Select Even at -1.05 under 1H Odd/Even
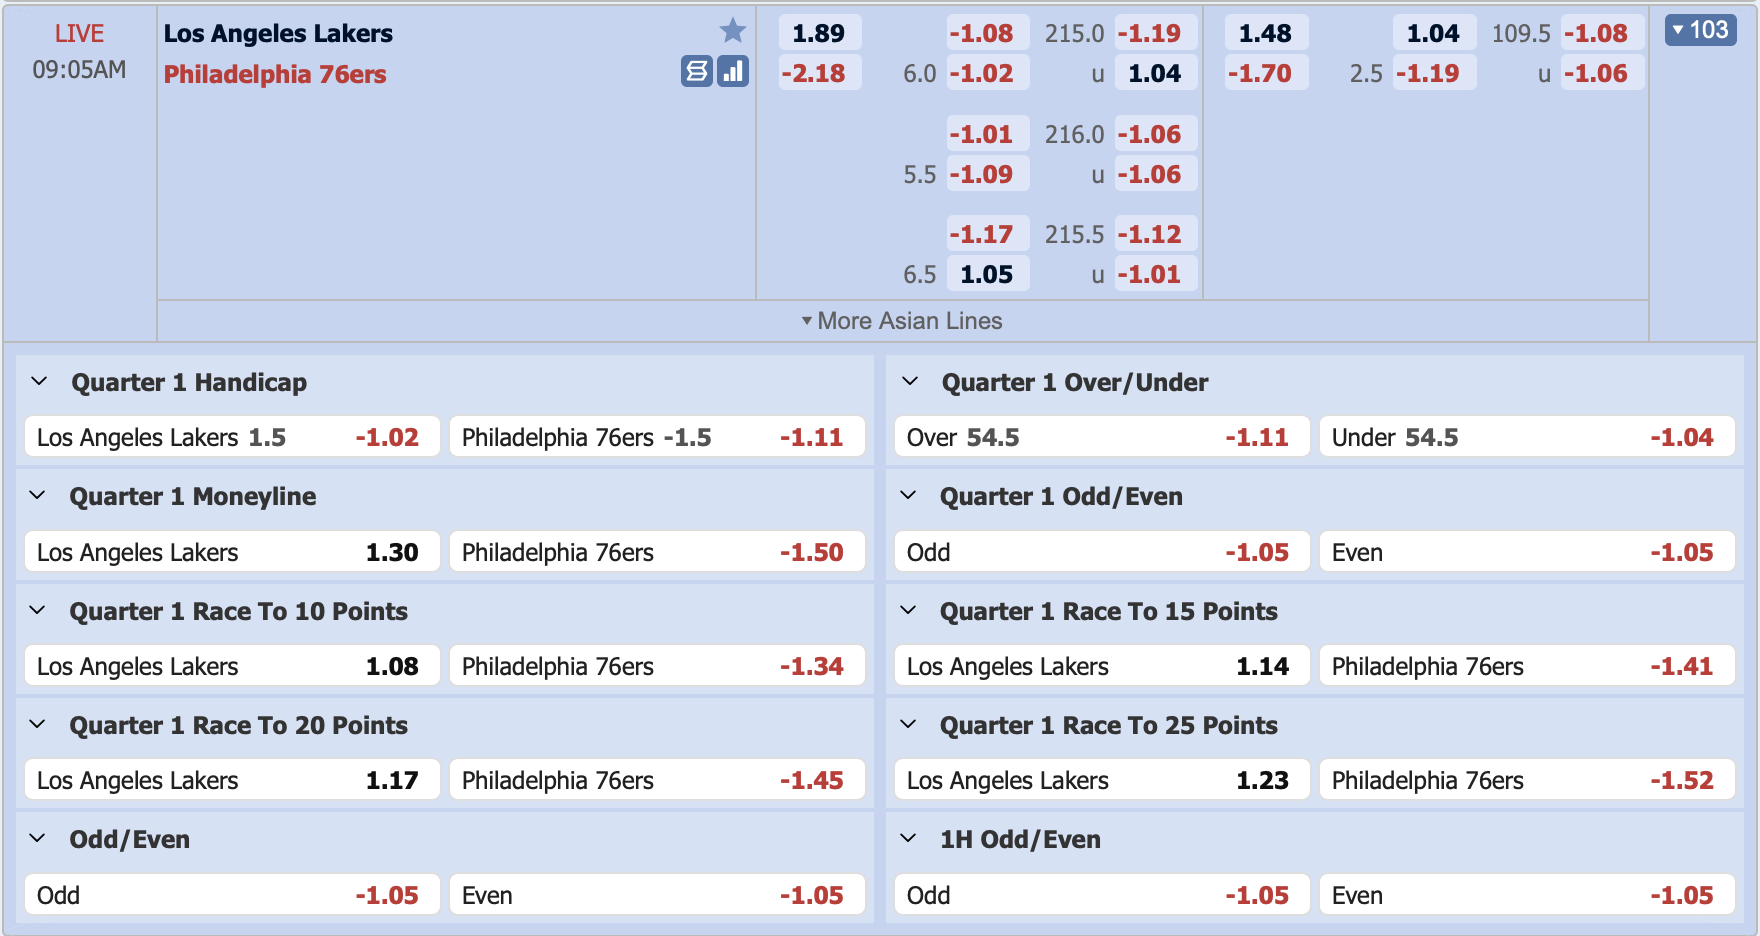 (1527, 895)
